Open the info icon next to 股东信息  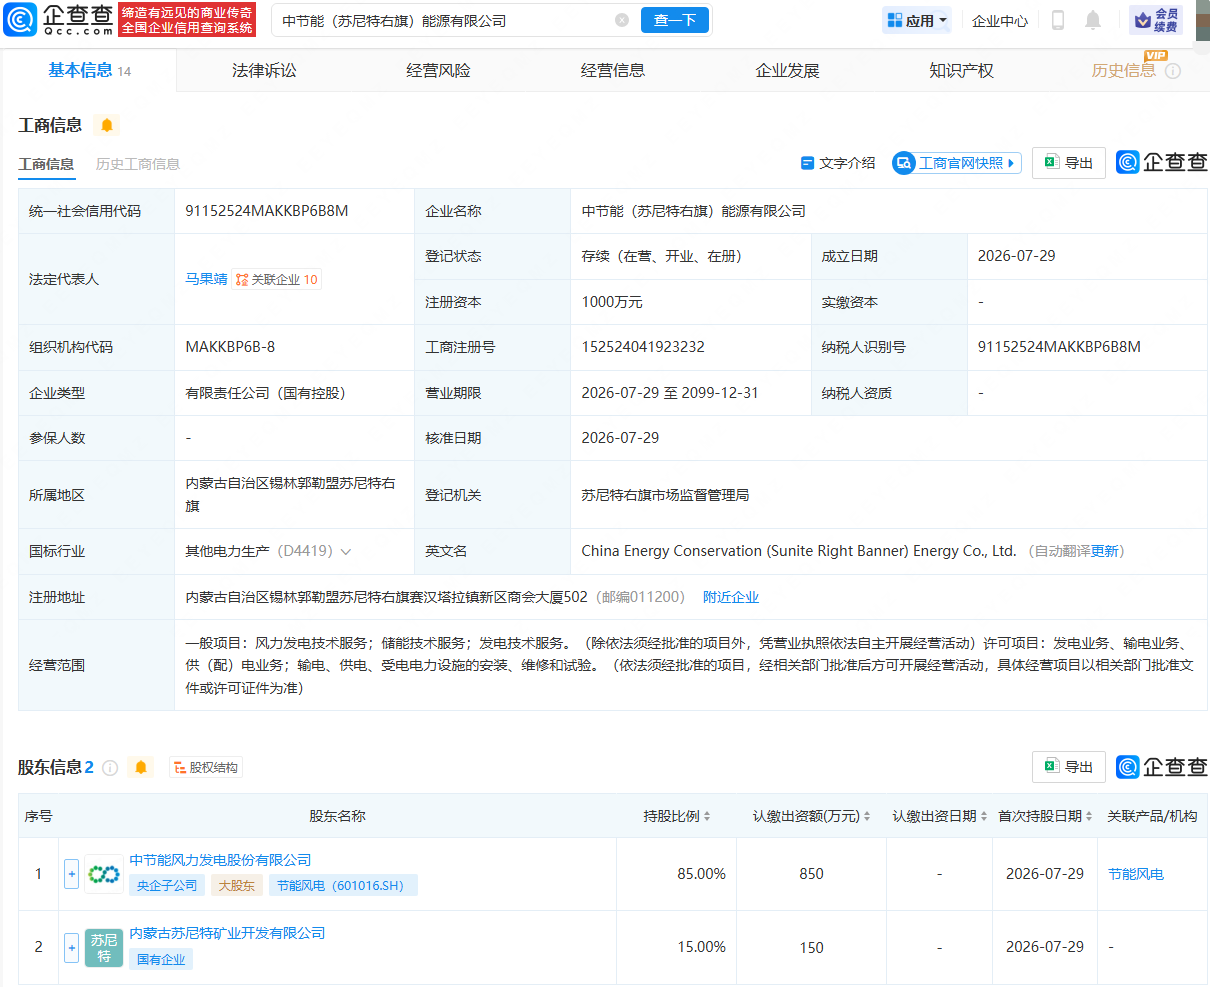pos(110,768)
